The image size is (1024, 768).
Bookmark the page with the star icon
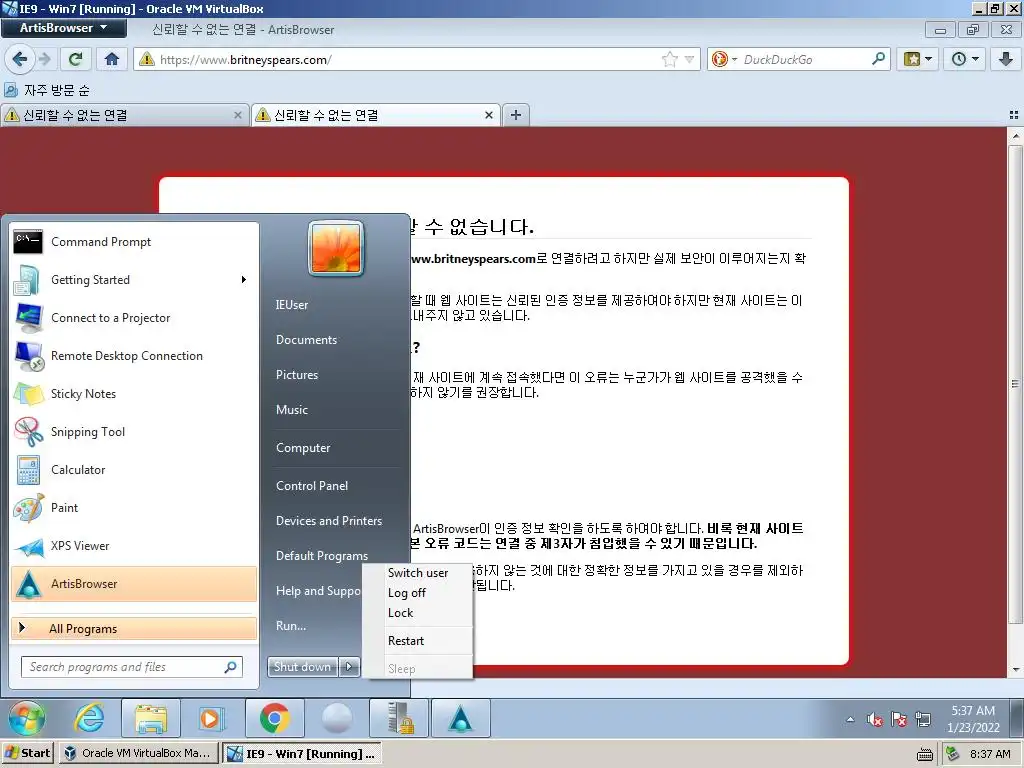tap(669, 59)
